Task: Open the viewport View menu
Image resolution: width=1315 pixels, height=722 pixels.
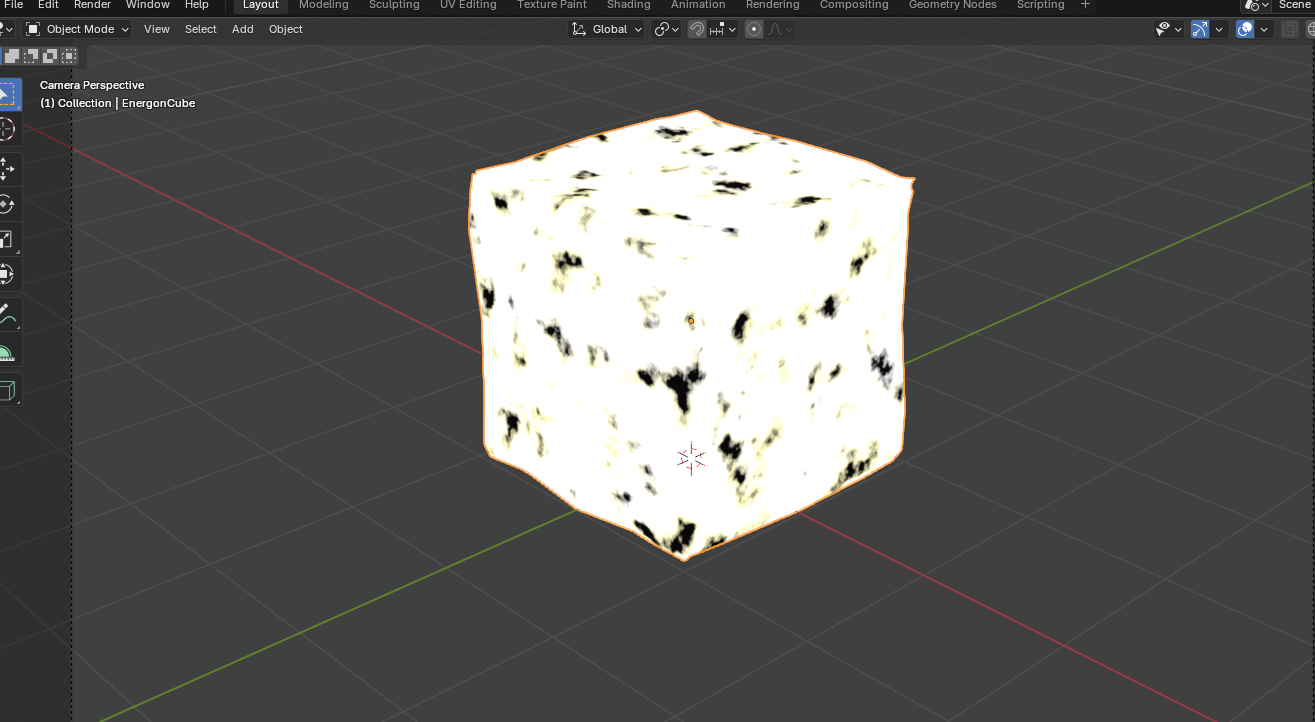Action: (x=157, y=29)
